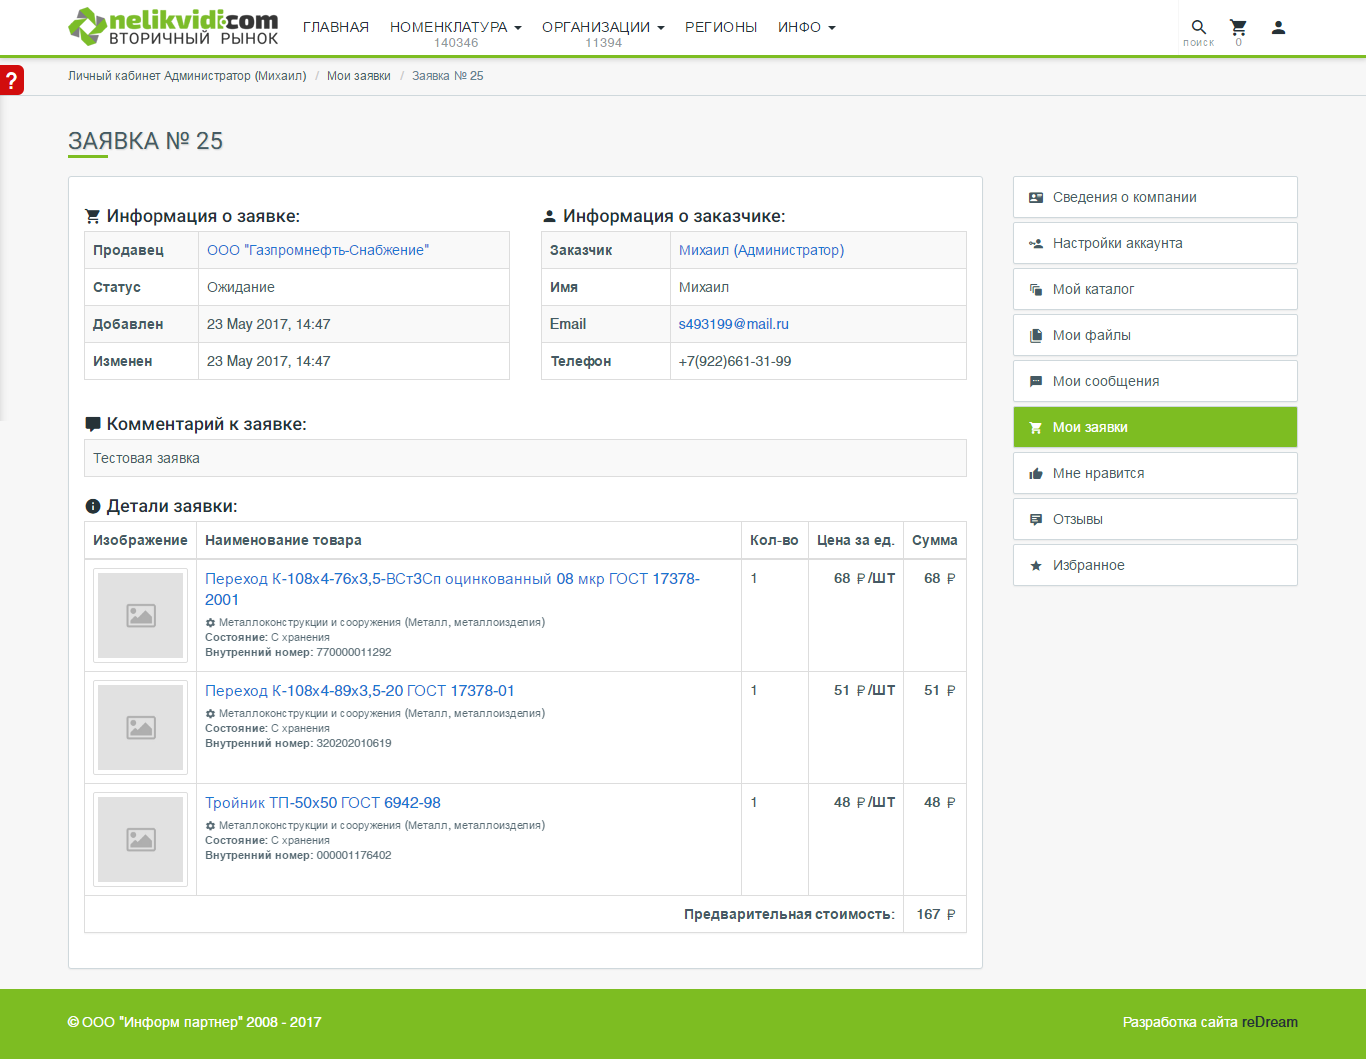Click the Кол-во column header
1366x1059 pixels.
[x=774, y=540]
